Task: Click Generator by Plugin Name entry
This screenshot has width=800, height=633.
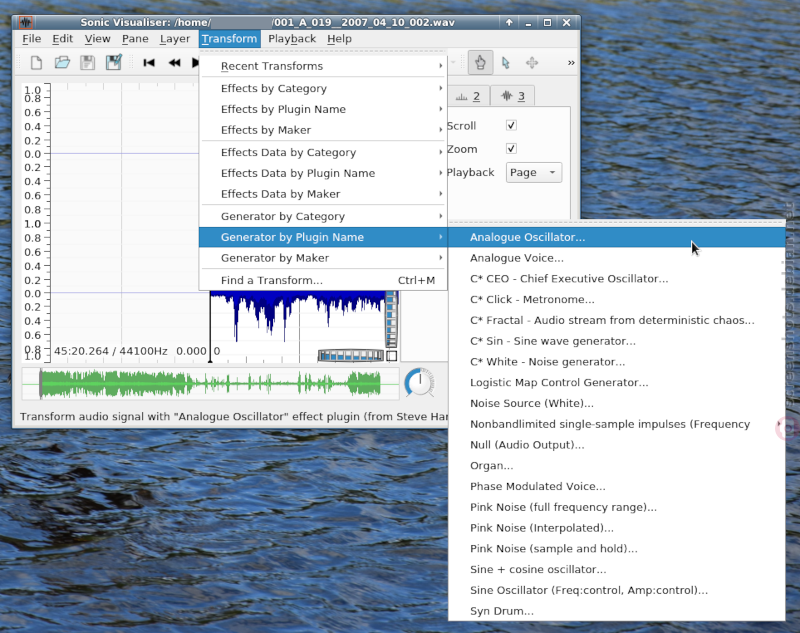Action: tap(323, 237)
